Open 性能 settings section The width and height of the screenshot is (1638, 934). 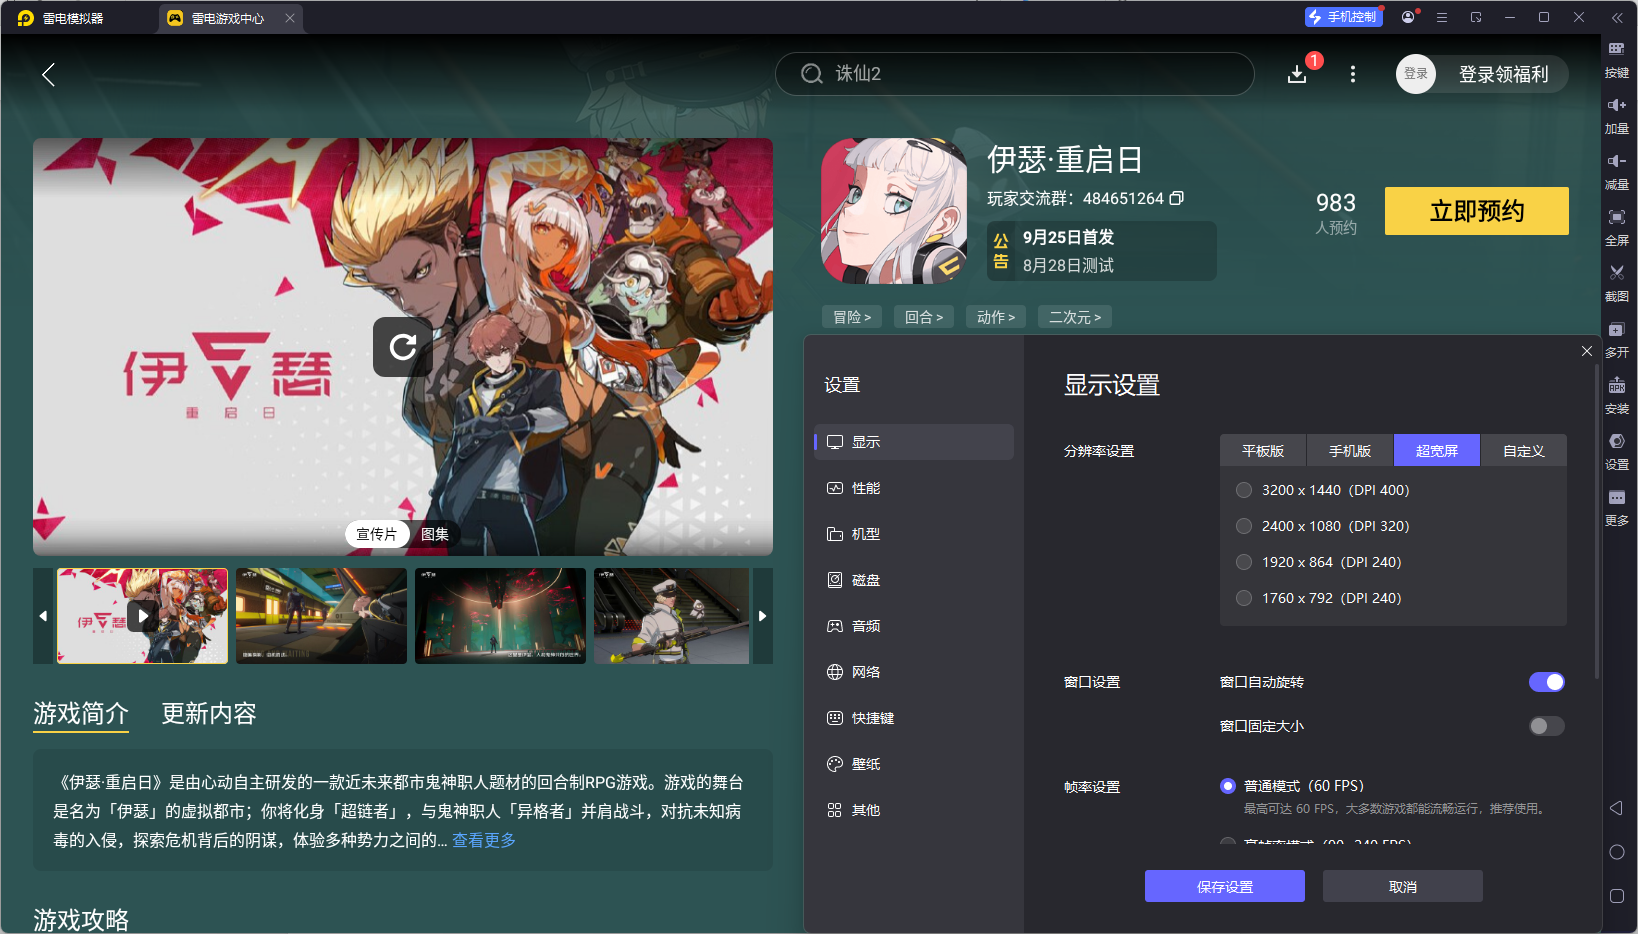click(x=914, y=488)
